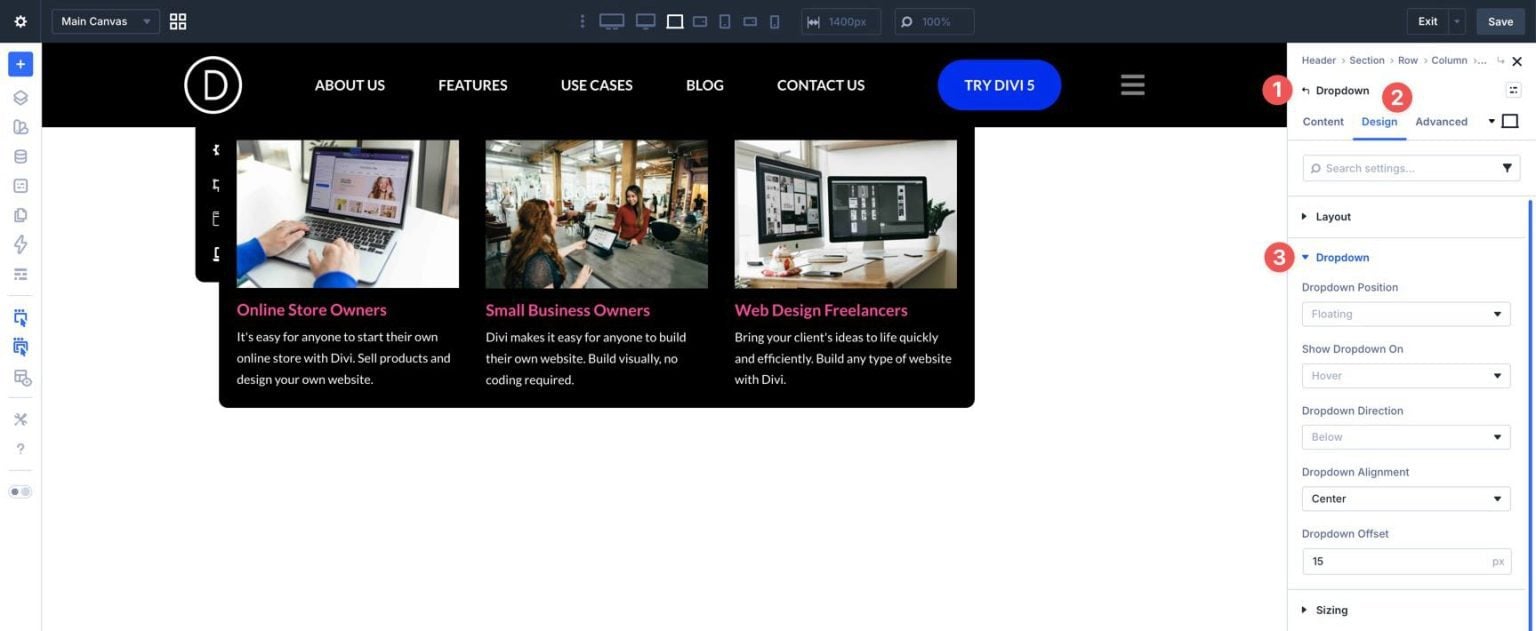This screenshot has height=631, width=1536.
Task: Click the square panel state icon beside Advanced
Action: point(1510,122)
